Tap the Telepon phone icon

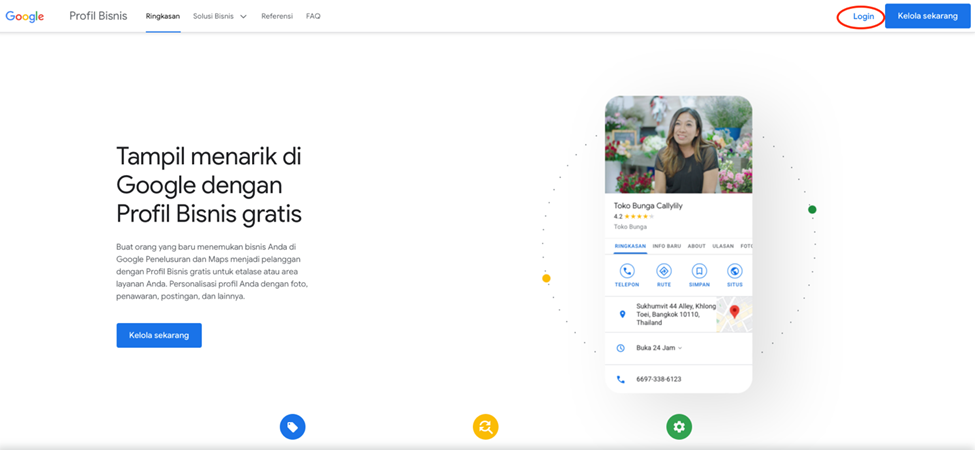(627, 271)
